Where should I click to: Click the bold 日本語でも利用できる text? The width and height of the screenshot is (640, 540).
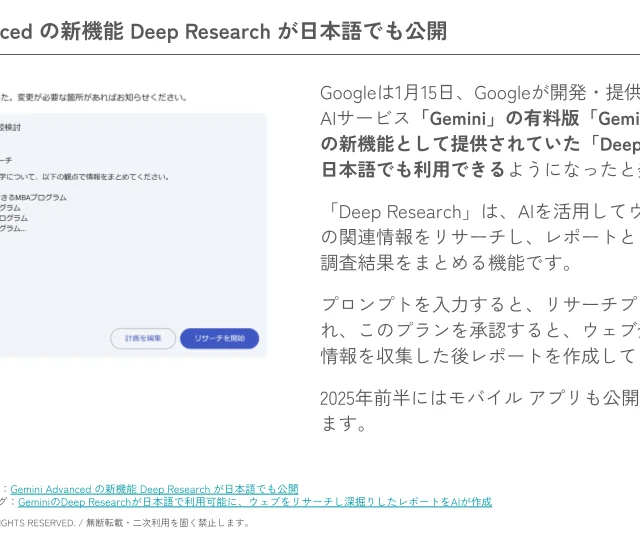(412, 169)
